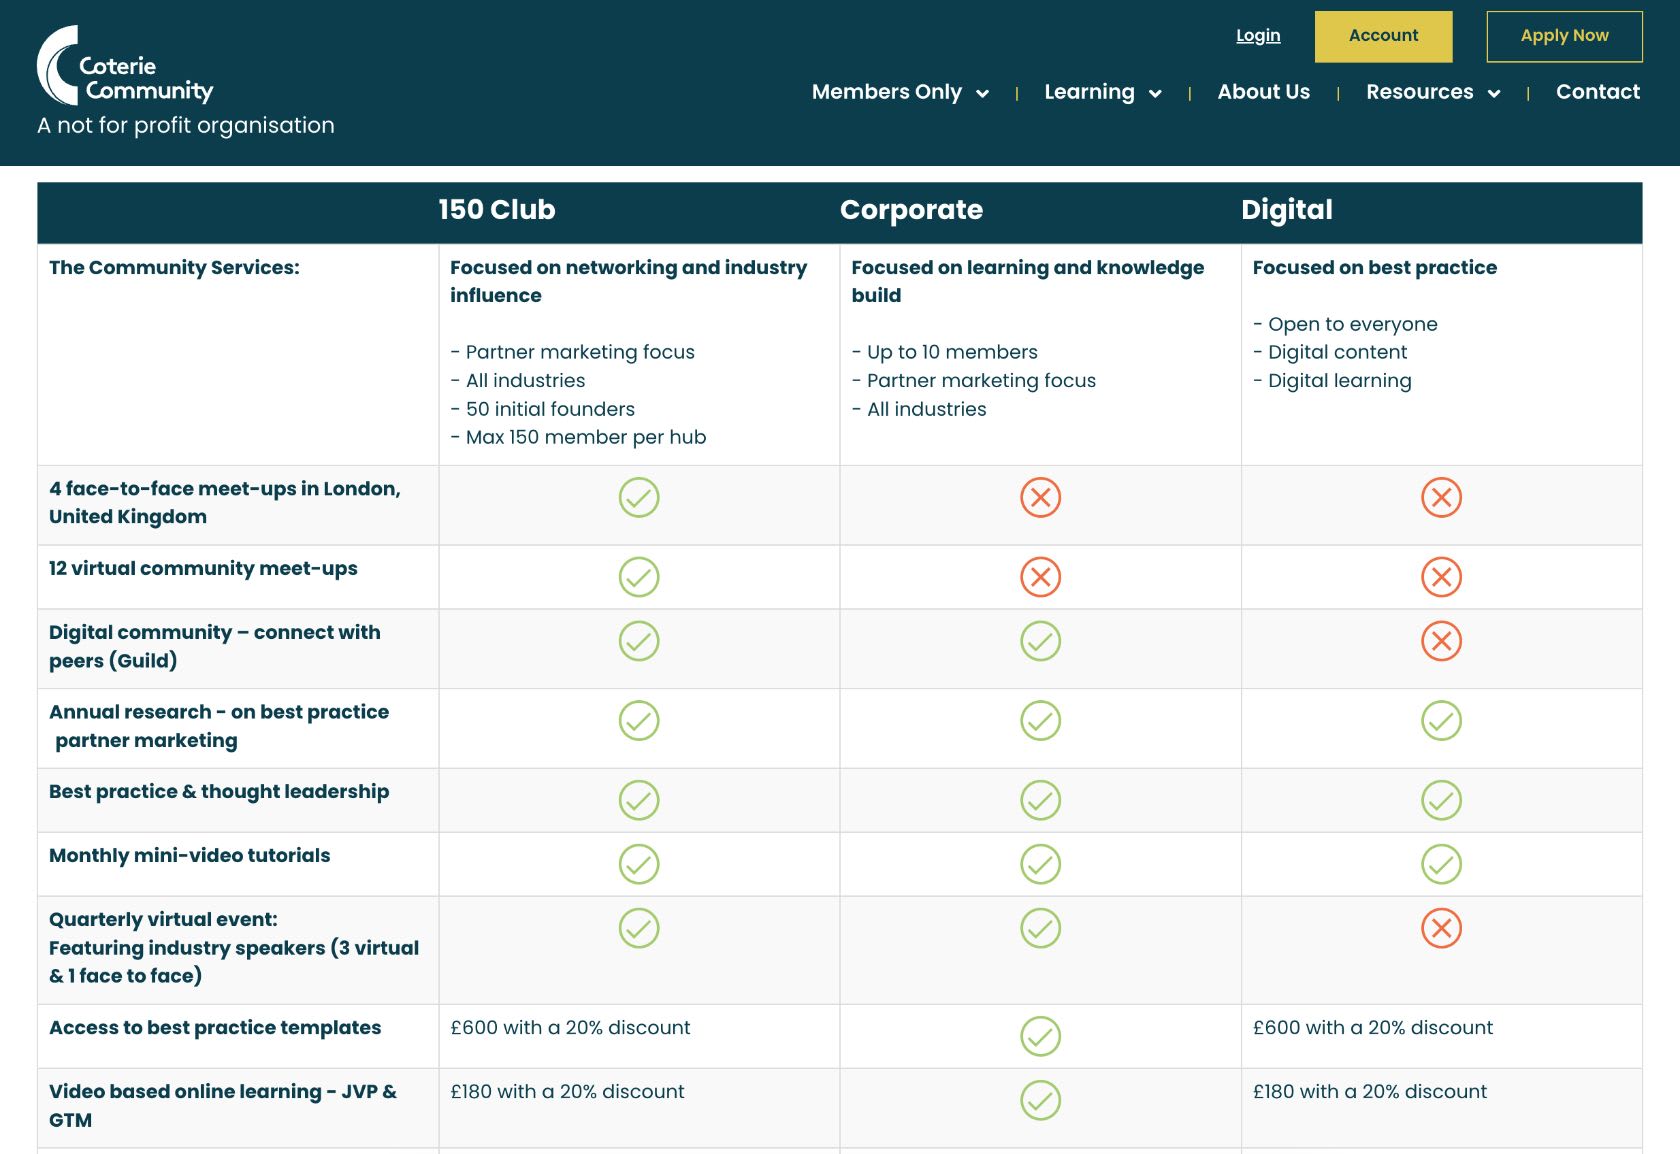
Task: Click 'Up to 10 members' line
Action: [944, 352]
